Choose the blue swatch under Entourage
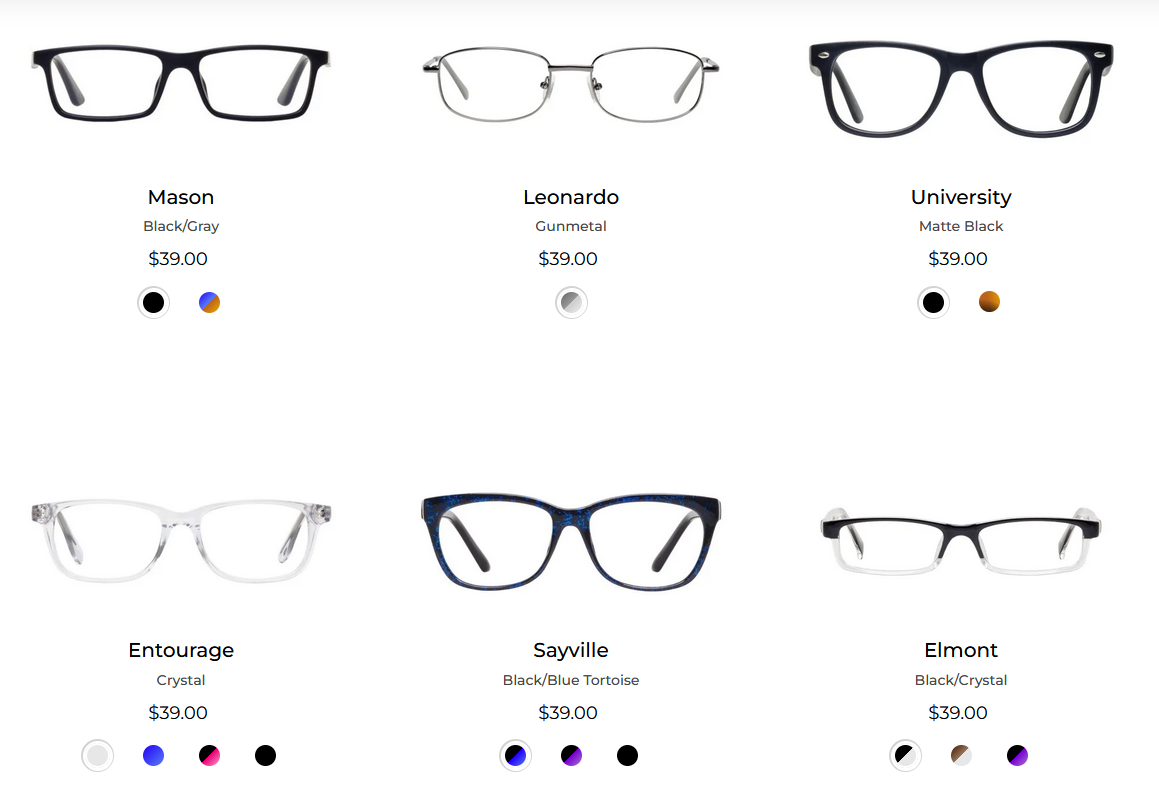The image size is (1159, 793). [153, 755]
